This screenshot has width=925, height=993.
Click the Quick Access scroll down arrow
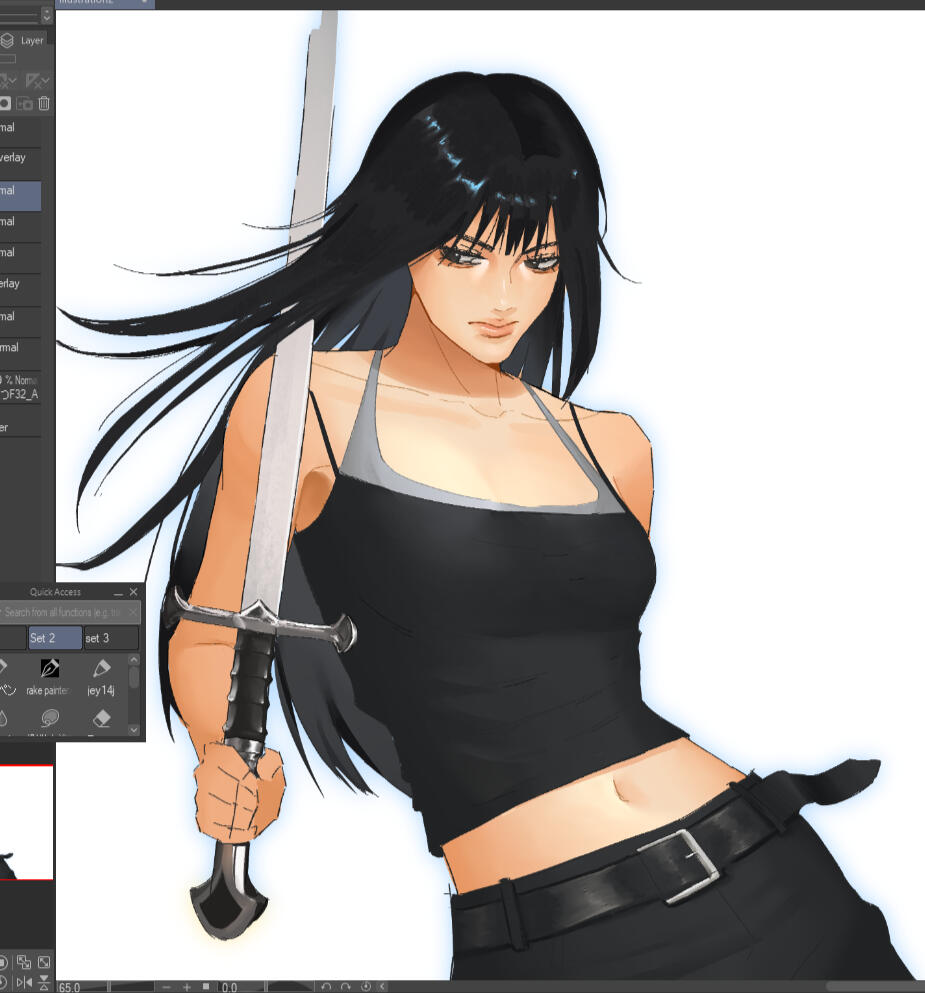[x=134, y=730]
